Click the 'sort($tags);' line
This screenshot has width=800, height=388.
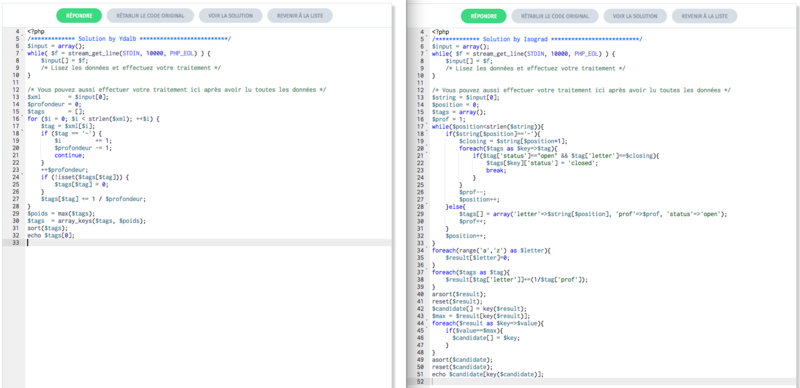[x=47, y=229]
